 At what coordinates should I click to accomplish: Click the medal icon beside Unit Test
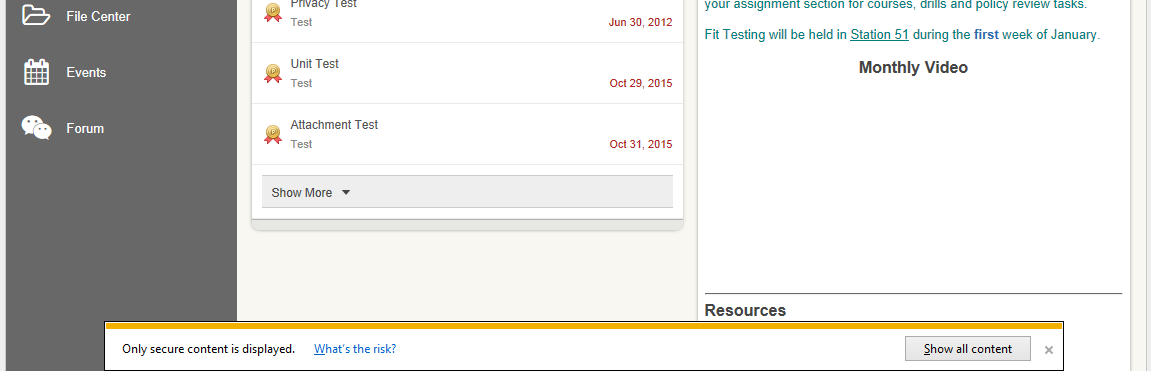273,73
